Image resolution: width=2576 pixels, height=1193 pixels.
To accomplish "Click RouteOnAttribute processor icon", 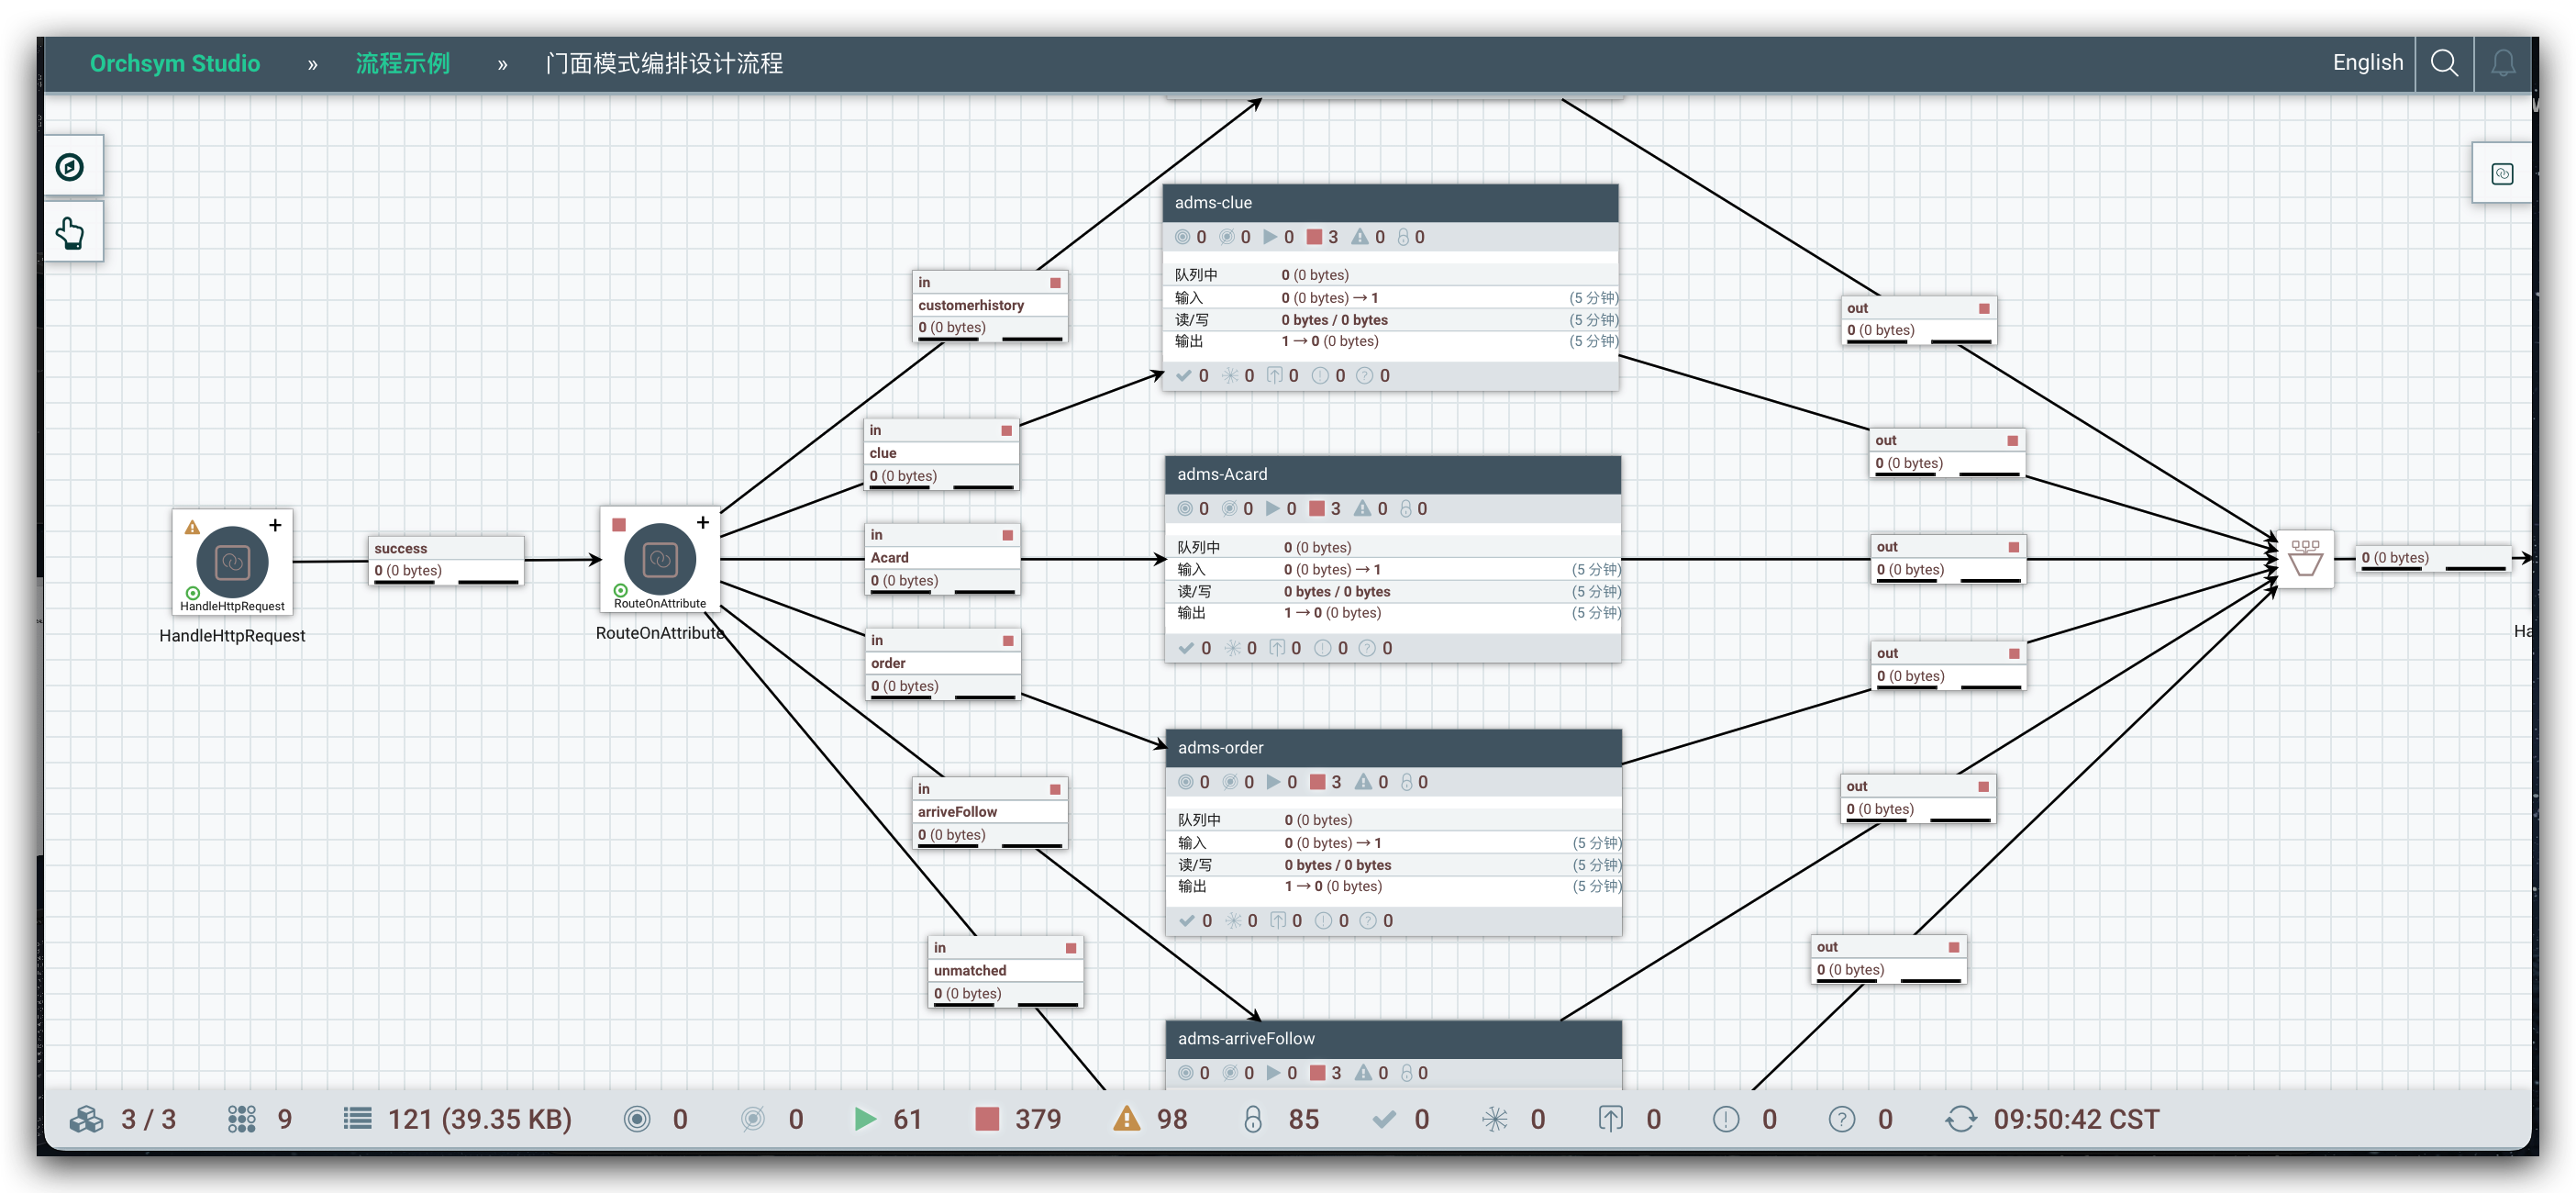I will pyautogui.click(x=660, y=559).
